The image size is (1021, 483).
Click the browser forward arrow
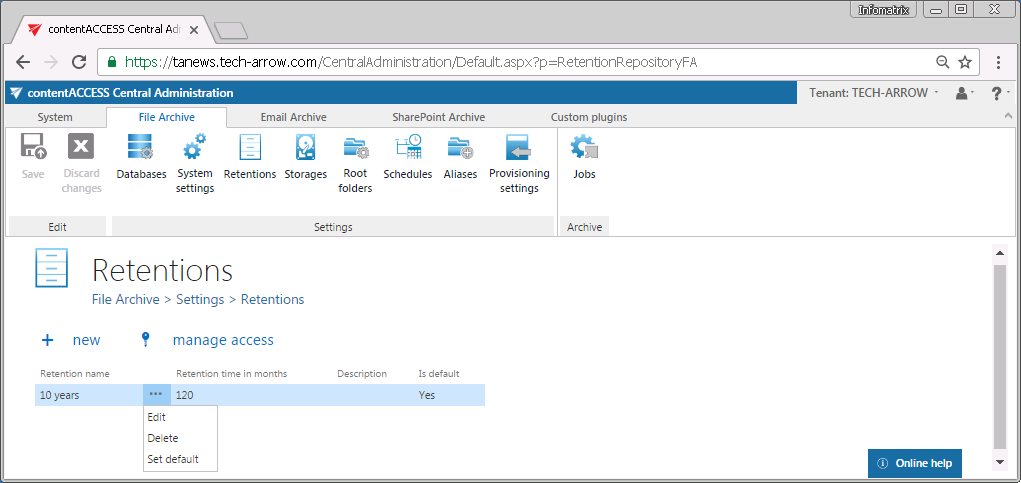[x=51, y=62]
